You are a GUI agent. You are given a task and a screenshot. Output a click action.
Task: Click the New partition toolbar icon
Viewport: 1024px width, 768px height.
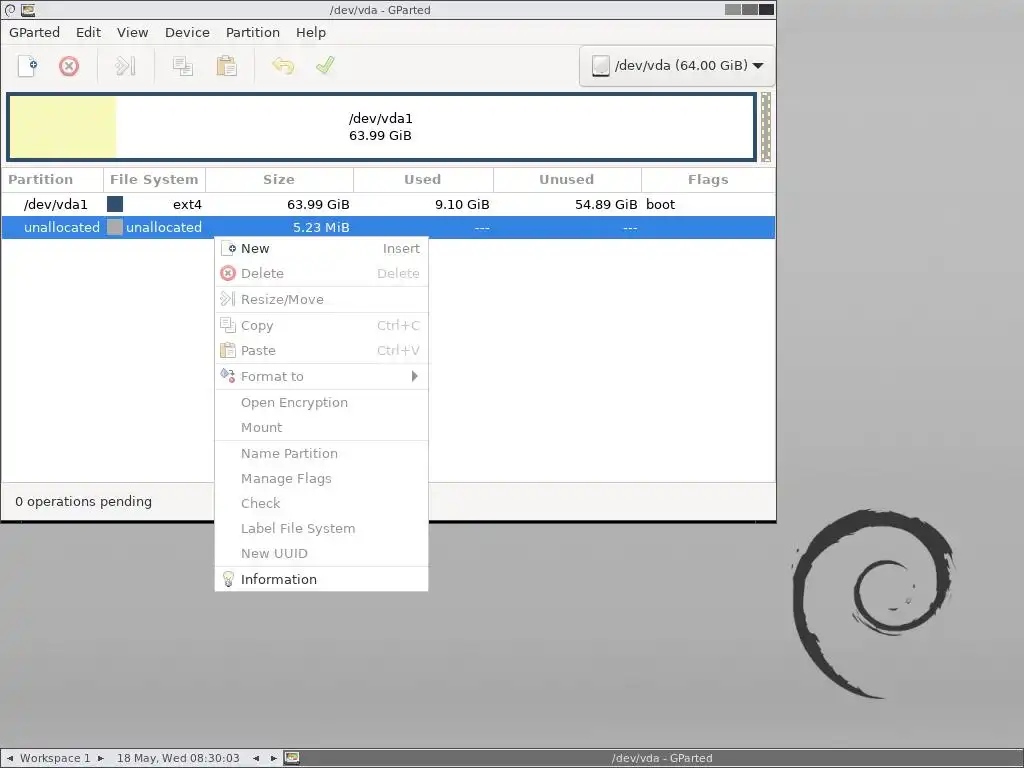tap(27, 66)
